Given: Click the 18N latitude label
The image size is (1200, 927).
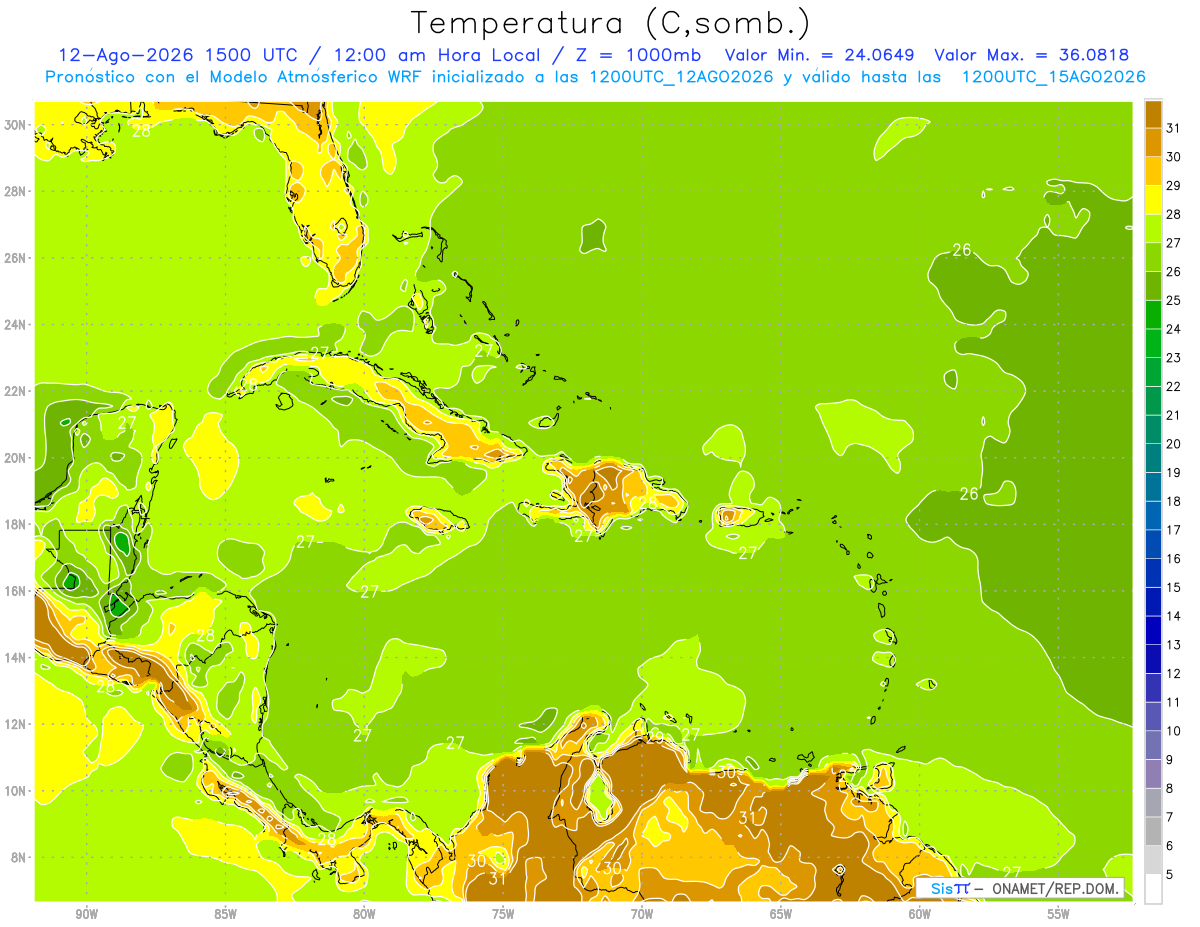Looking at the screenshot, I should [x=17, y=524].
